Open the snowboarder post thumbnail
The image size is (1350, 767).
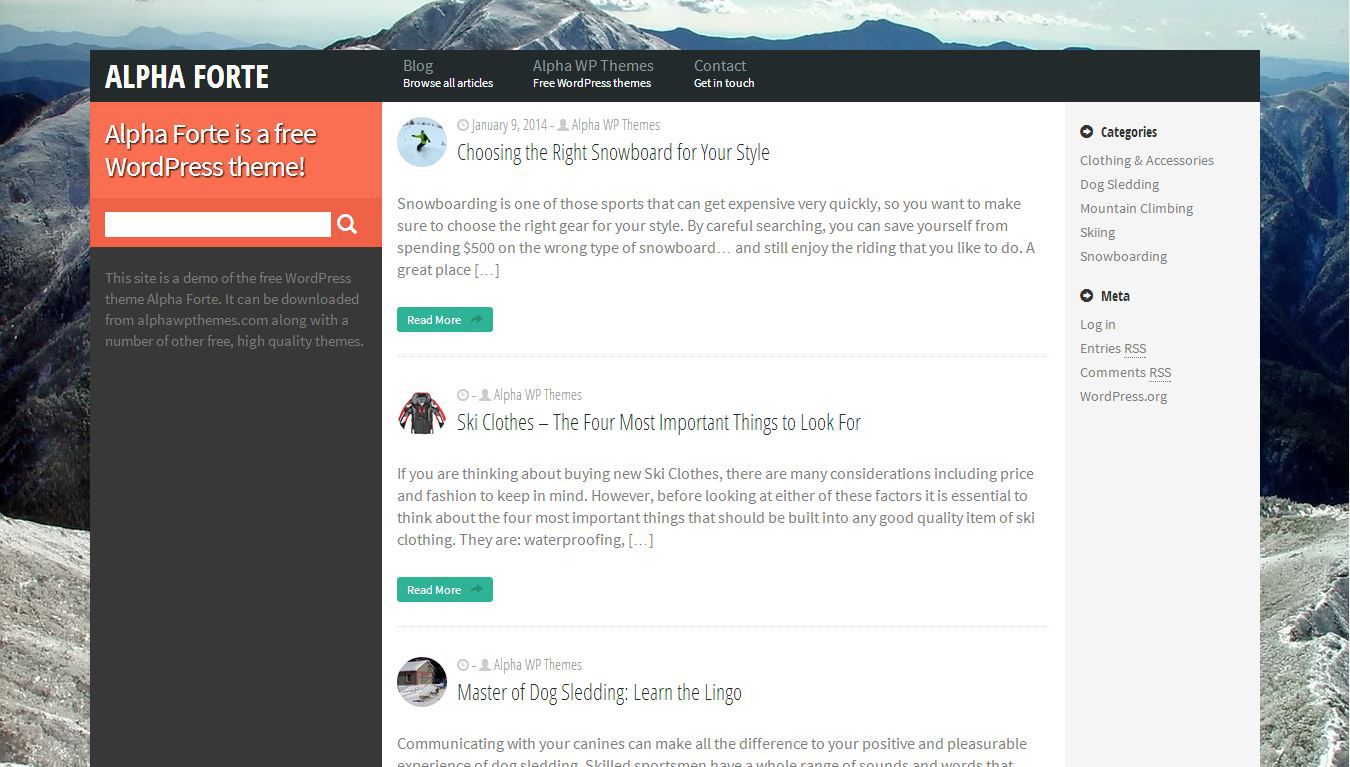422,142
